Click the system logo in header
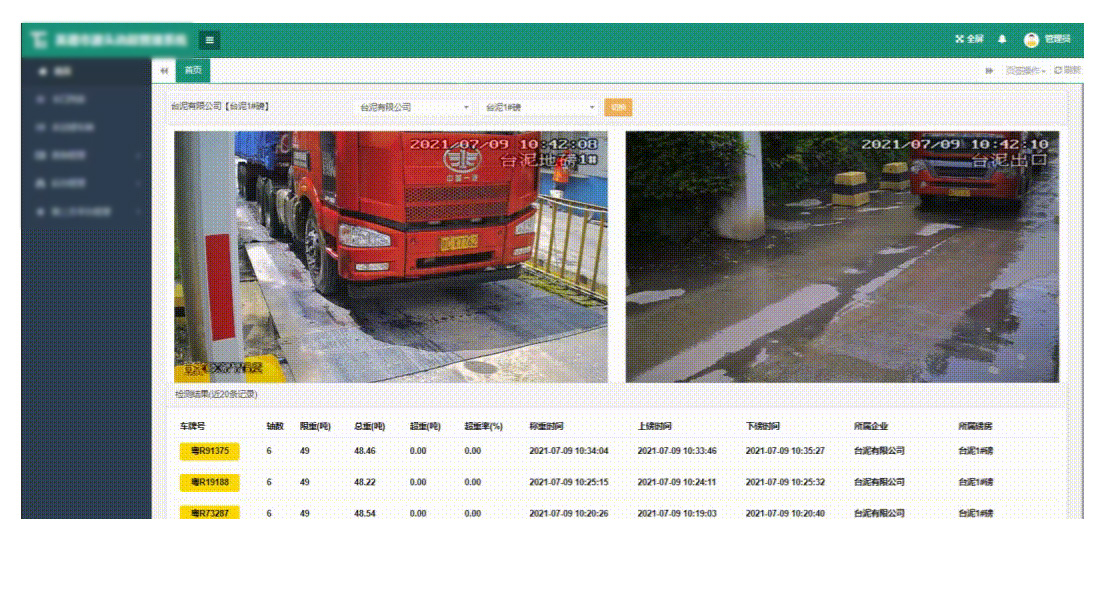 [x=40, y=41]
